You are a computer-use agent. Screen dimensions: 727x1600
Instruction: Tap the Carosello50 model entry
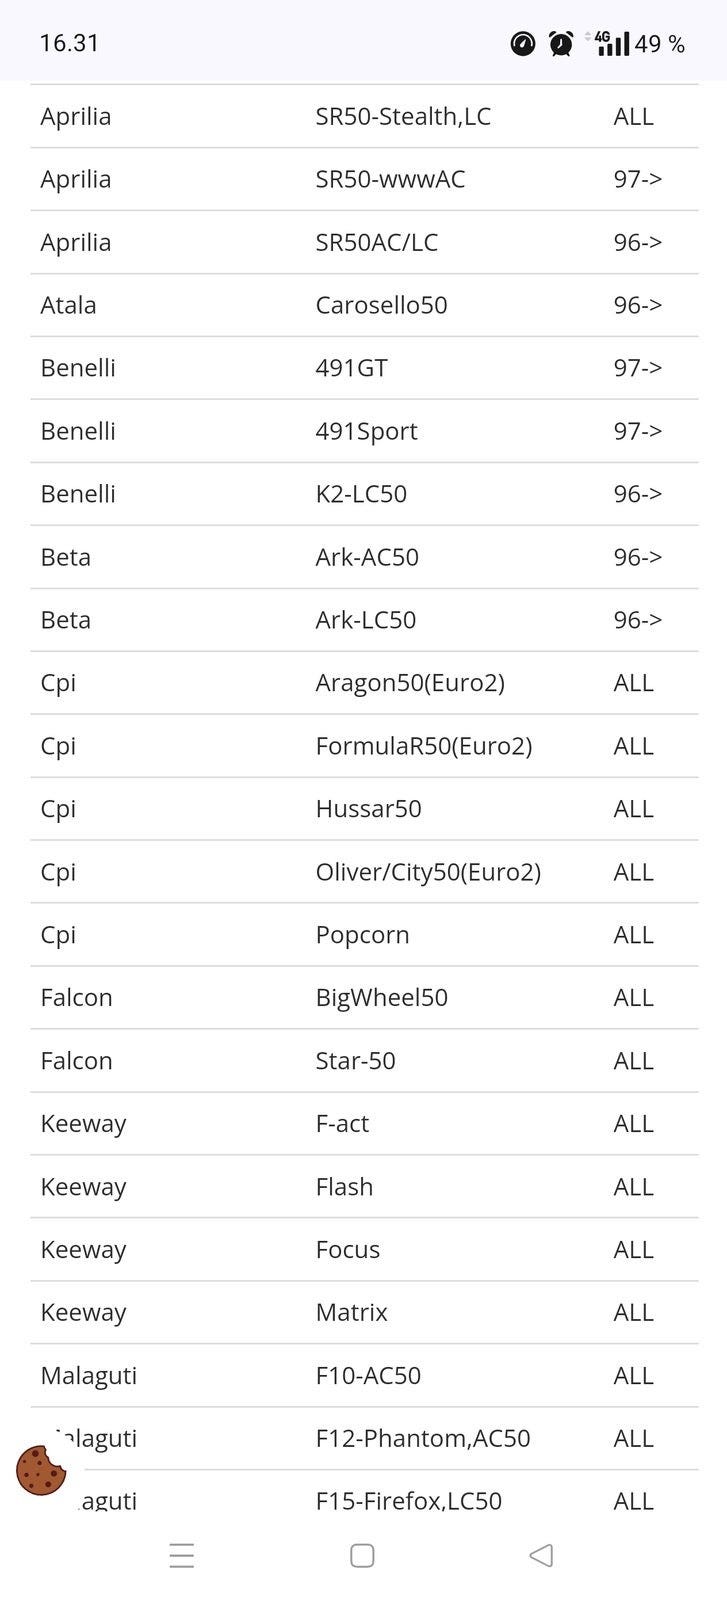(381, 305)
